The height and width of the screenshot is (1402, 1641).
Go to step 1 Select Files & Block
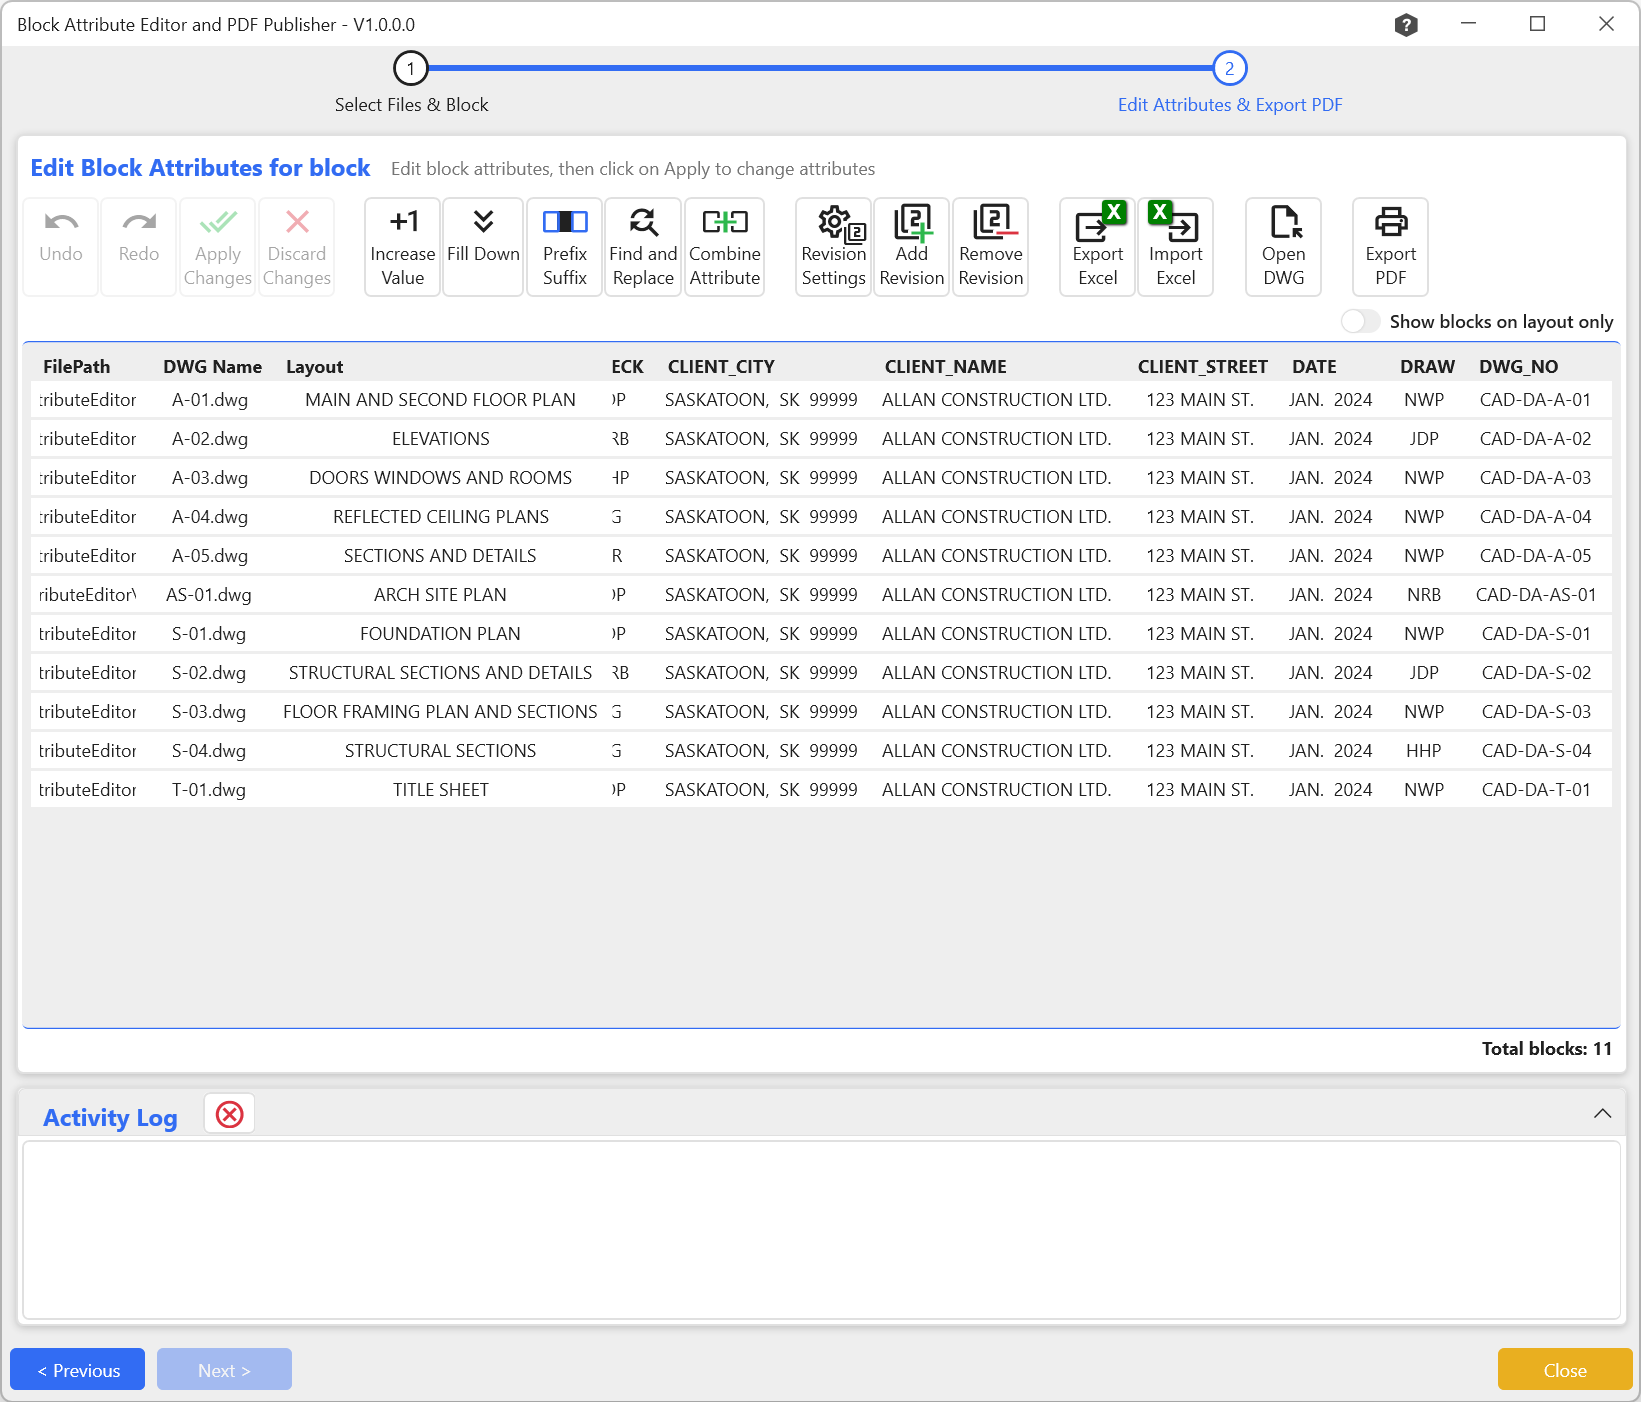(411, 69)
